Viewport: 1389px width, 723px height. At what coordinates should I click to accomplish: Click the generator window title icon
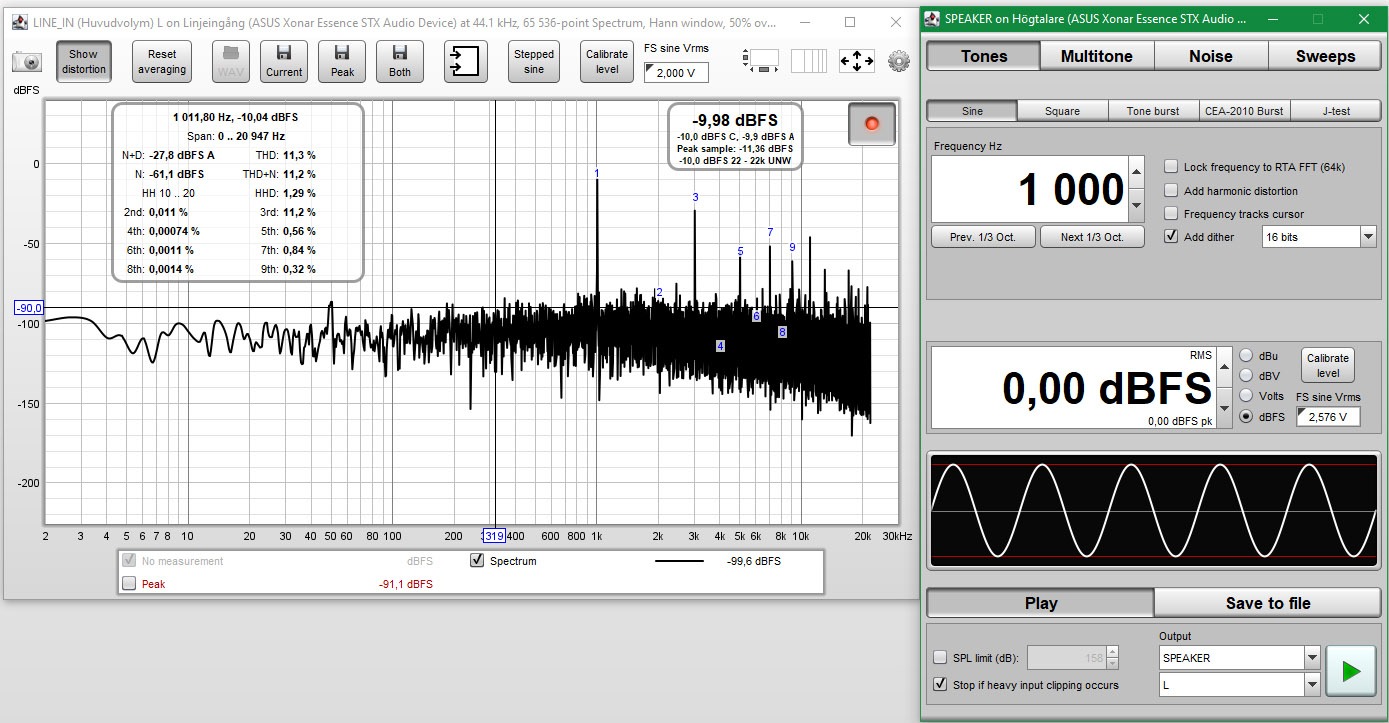point(932,18)
